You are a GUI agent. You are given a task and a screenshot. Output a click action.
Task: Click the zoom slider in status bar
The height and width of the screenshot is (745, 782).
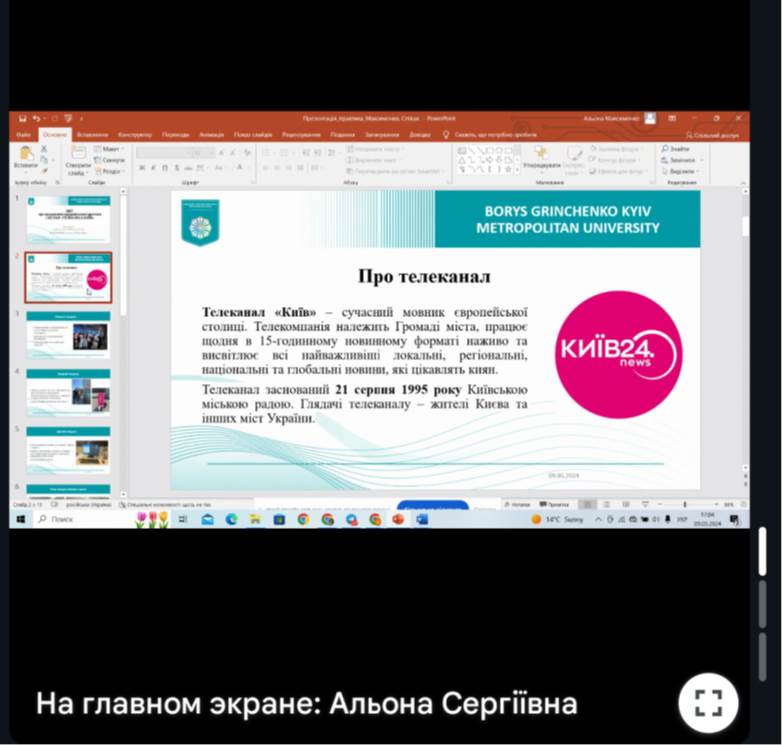(684, 505)
